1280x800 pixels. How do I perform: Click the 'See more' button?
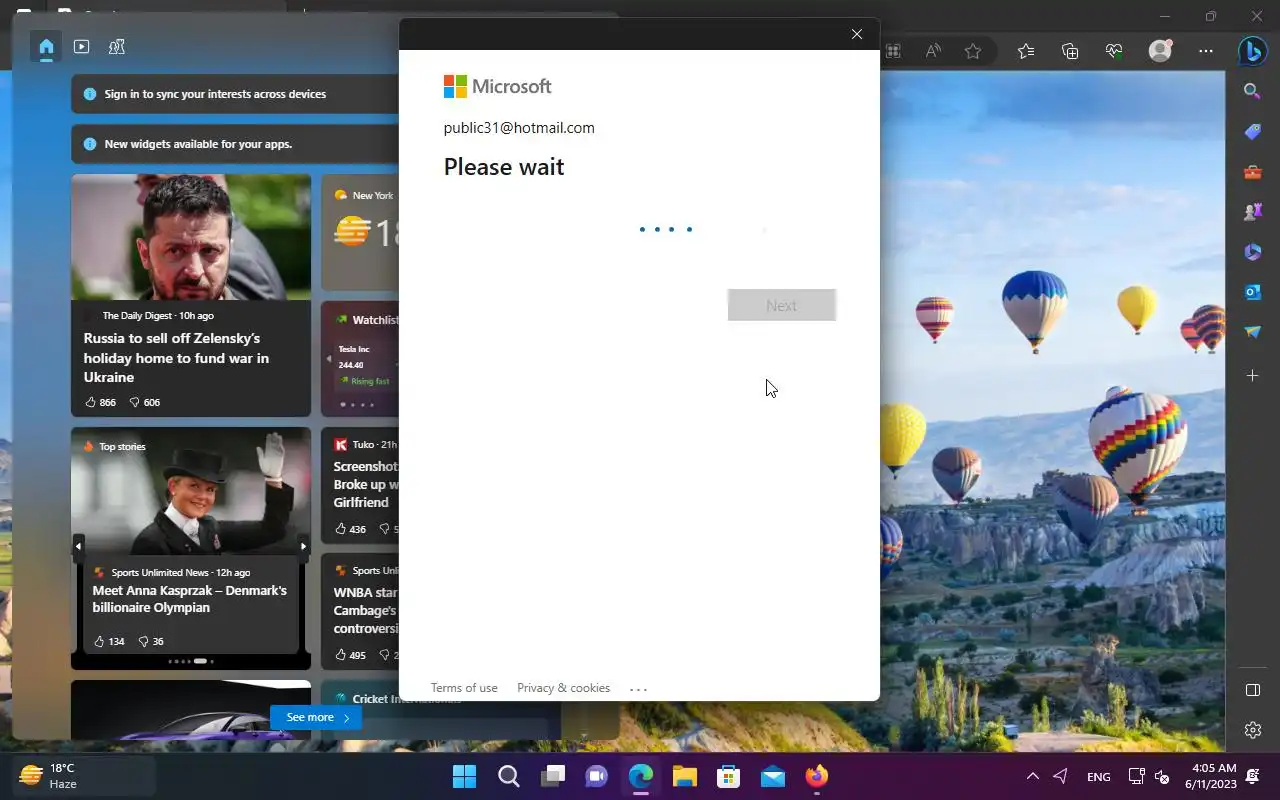point(316,717)
